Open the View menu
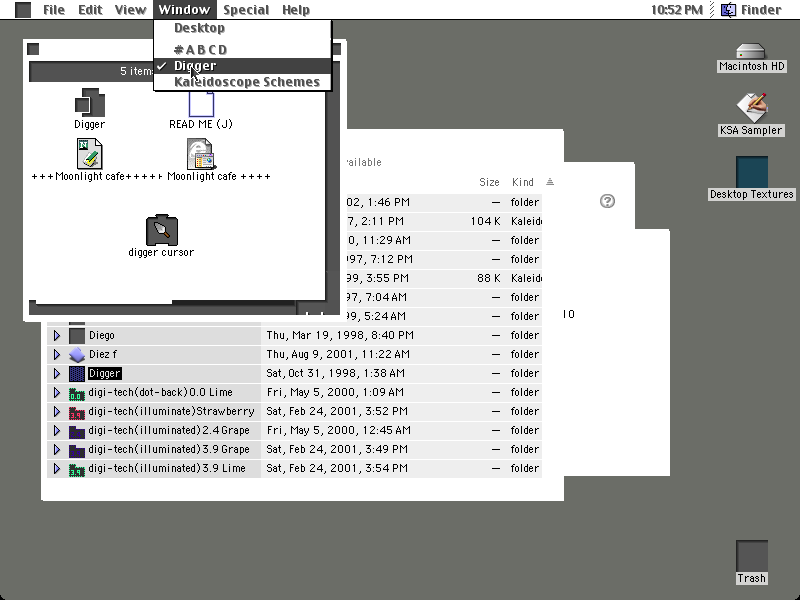The image size is (800, 600). [x=131, y=10]
